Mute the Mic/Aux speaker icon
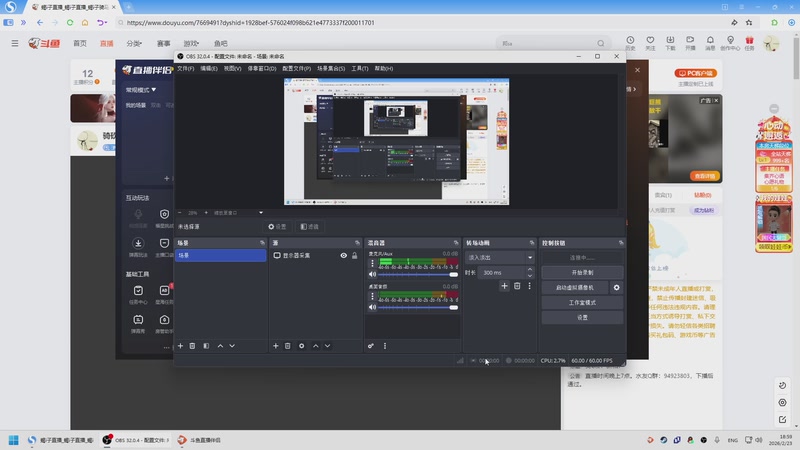This screenshot has width=800, height=450. pos(372,274)
